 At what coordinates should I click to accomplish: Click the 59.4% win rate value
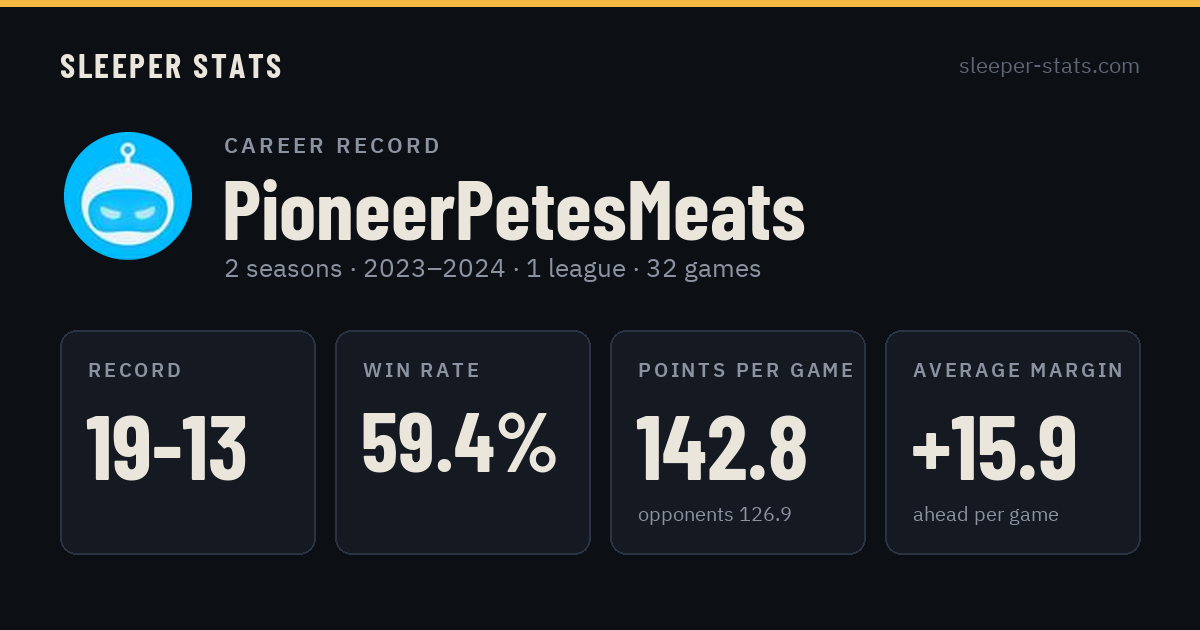[459, 443]
